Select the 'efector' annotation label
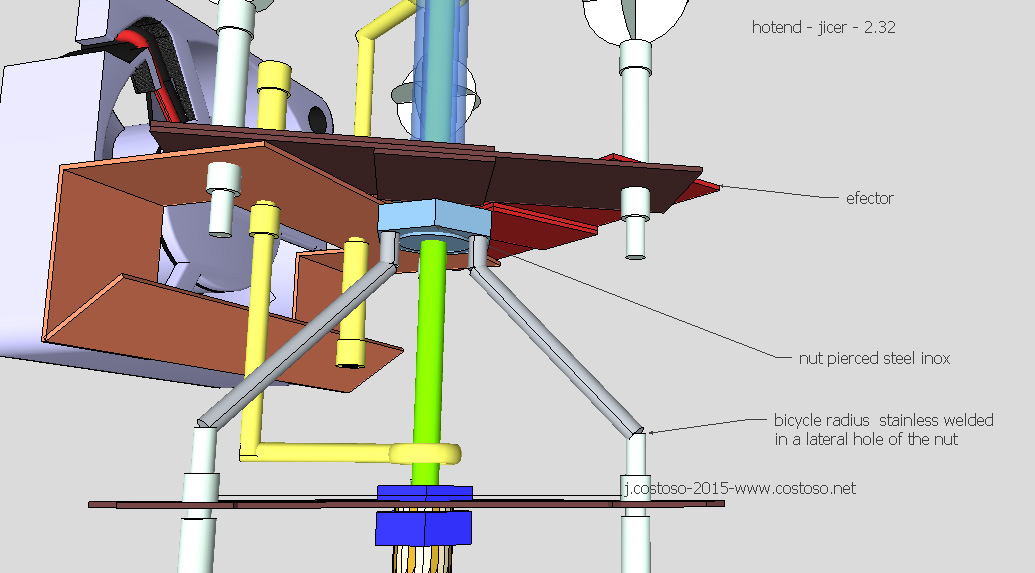1035x573 pixels. click(868, 198)
